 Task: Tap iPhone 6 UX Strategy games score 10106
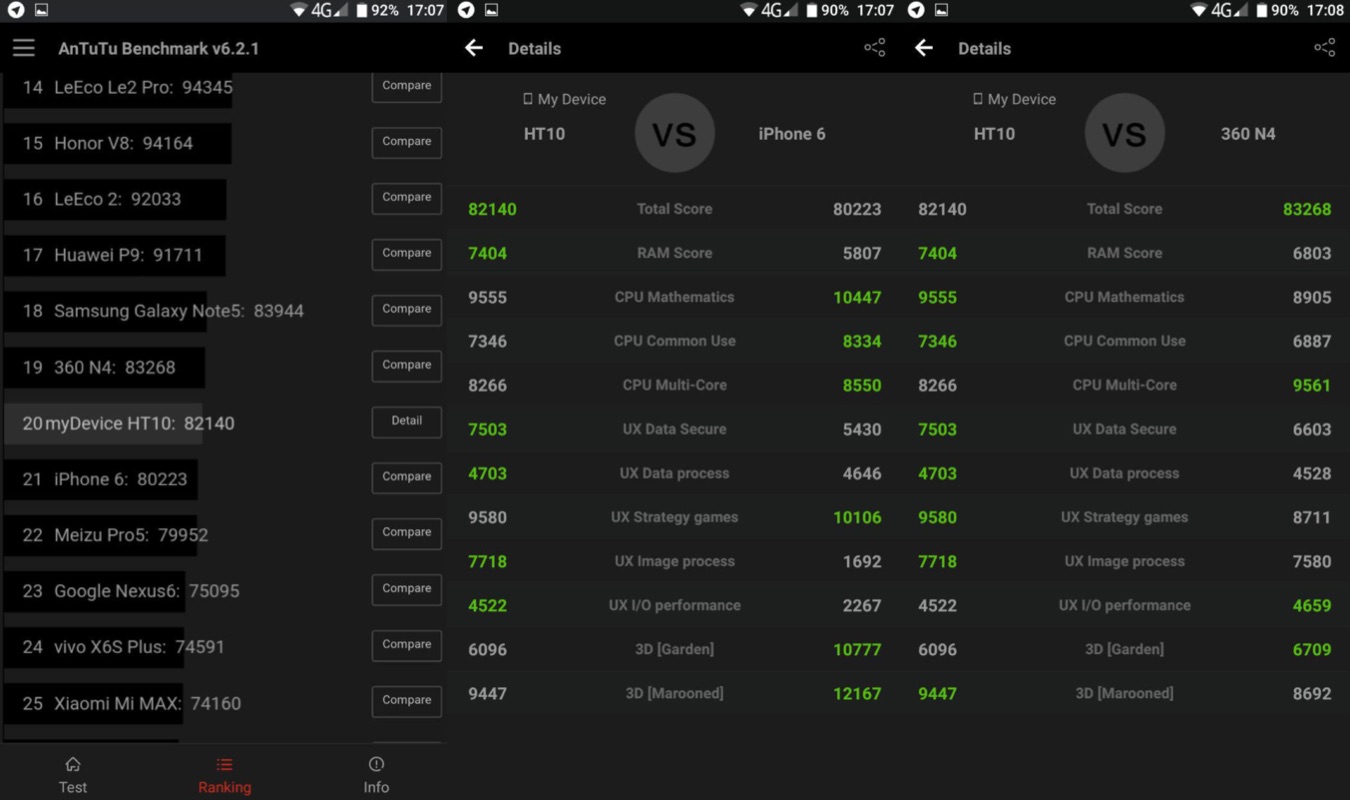(857, 517)
